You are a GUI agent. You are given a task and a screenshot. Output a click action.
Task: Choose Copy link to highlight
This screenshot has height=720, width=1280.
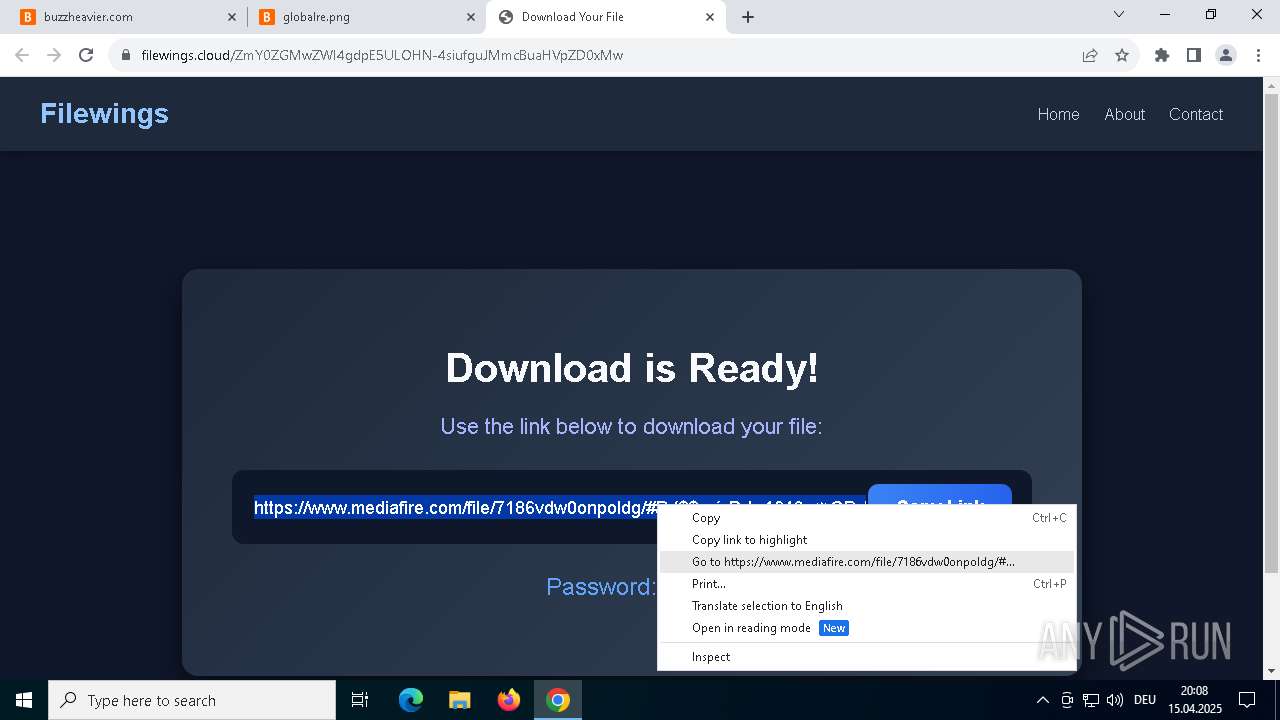[866, 540]
